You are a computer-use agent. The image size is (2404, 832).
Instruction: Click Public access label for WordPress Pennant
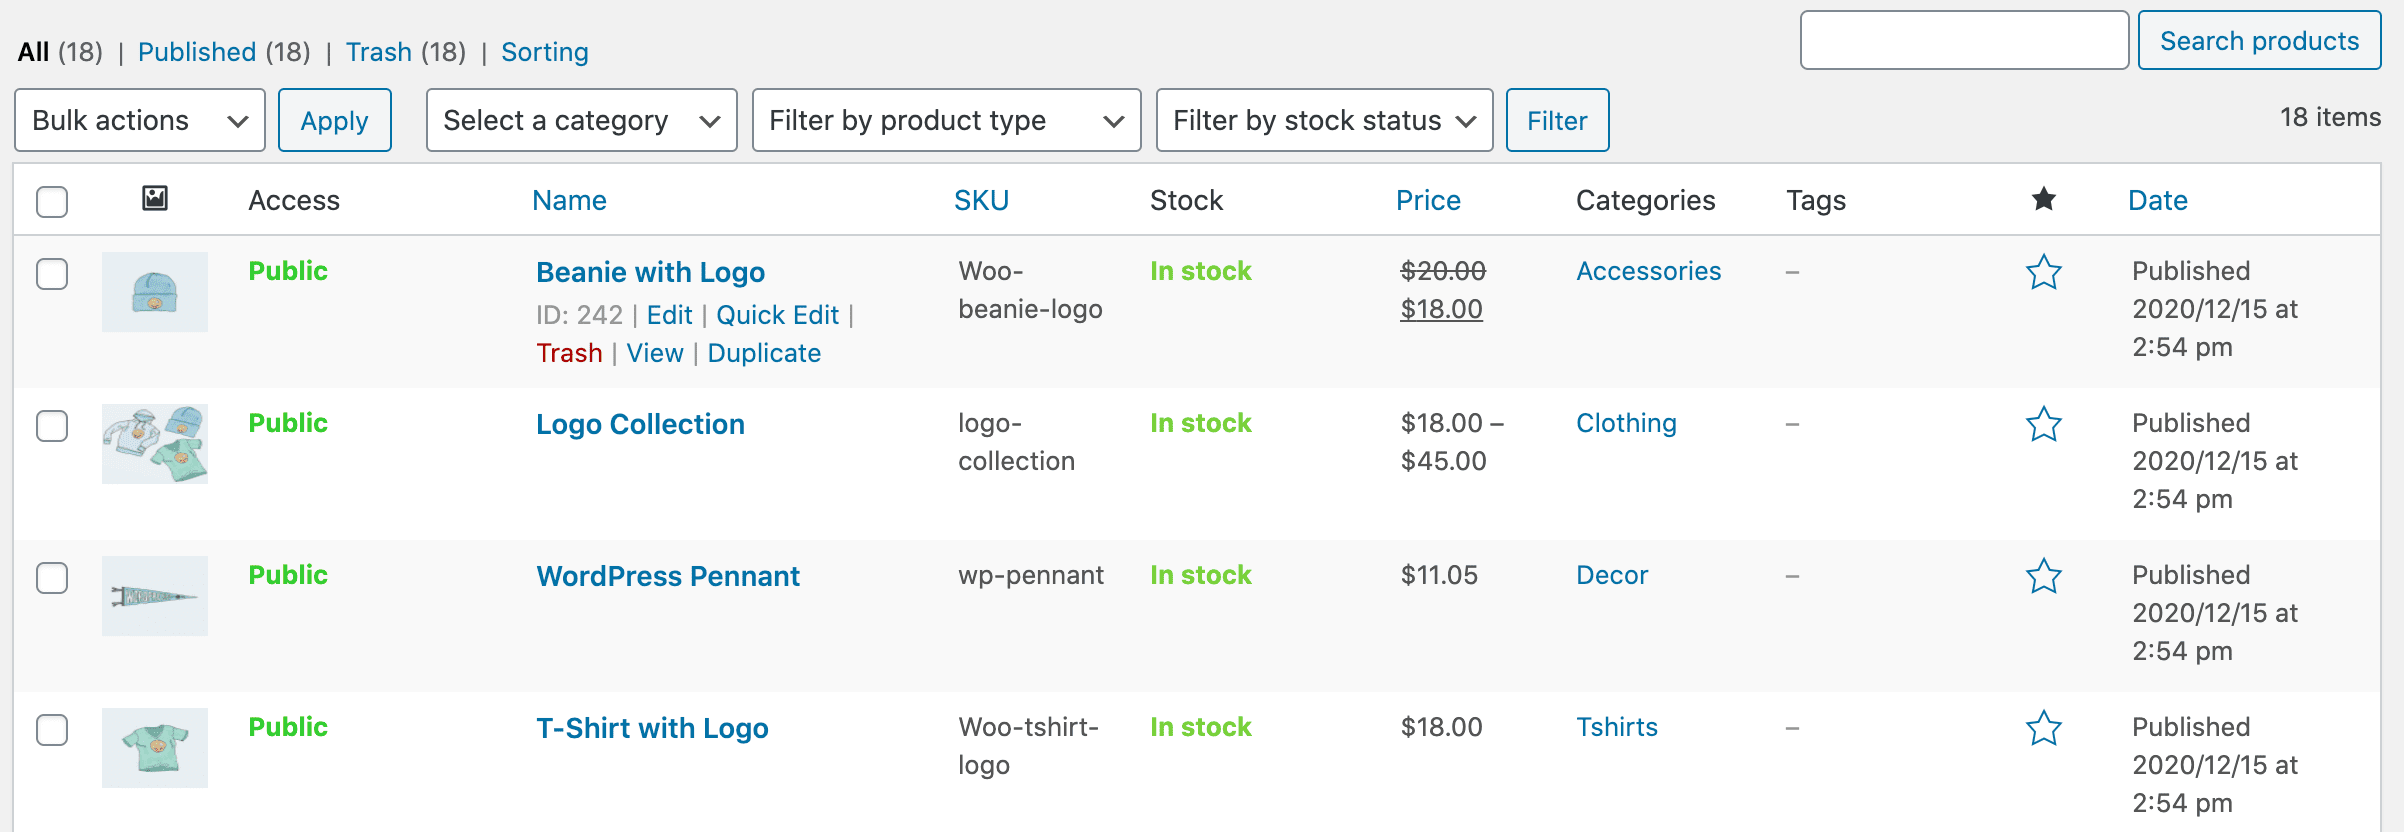288,575
